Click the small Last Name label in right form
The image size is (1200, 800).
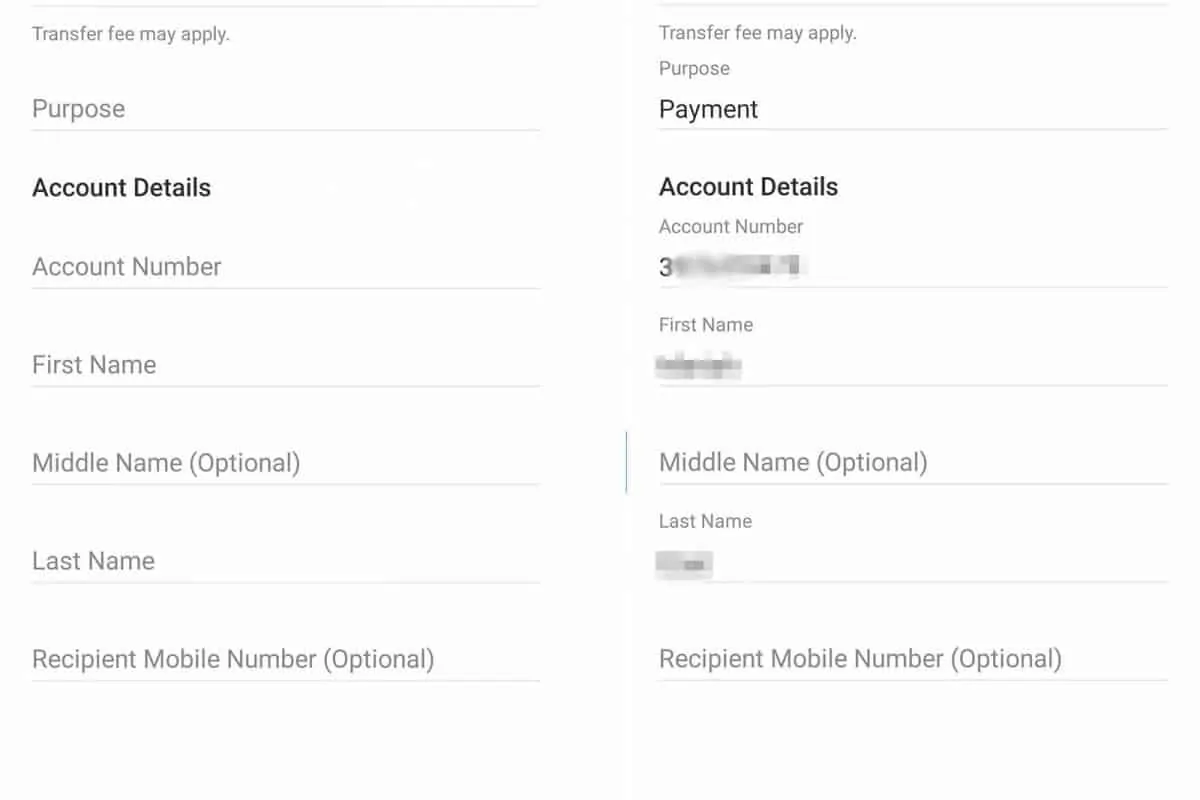705,521
